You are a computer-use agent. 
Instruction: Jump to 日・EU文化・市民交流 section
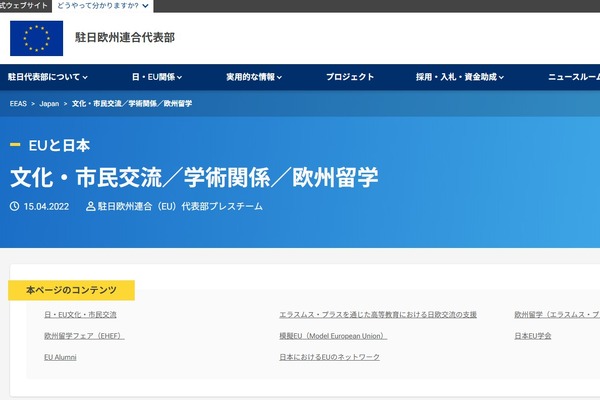pyautogui.click(x=80, y=315)
